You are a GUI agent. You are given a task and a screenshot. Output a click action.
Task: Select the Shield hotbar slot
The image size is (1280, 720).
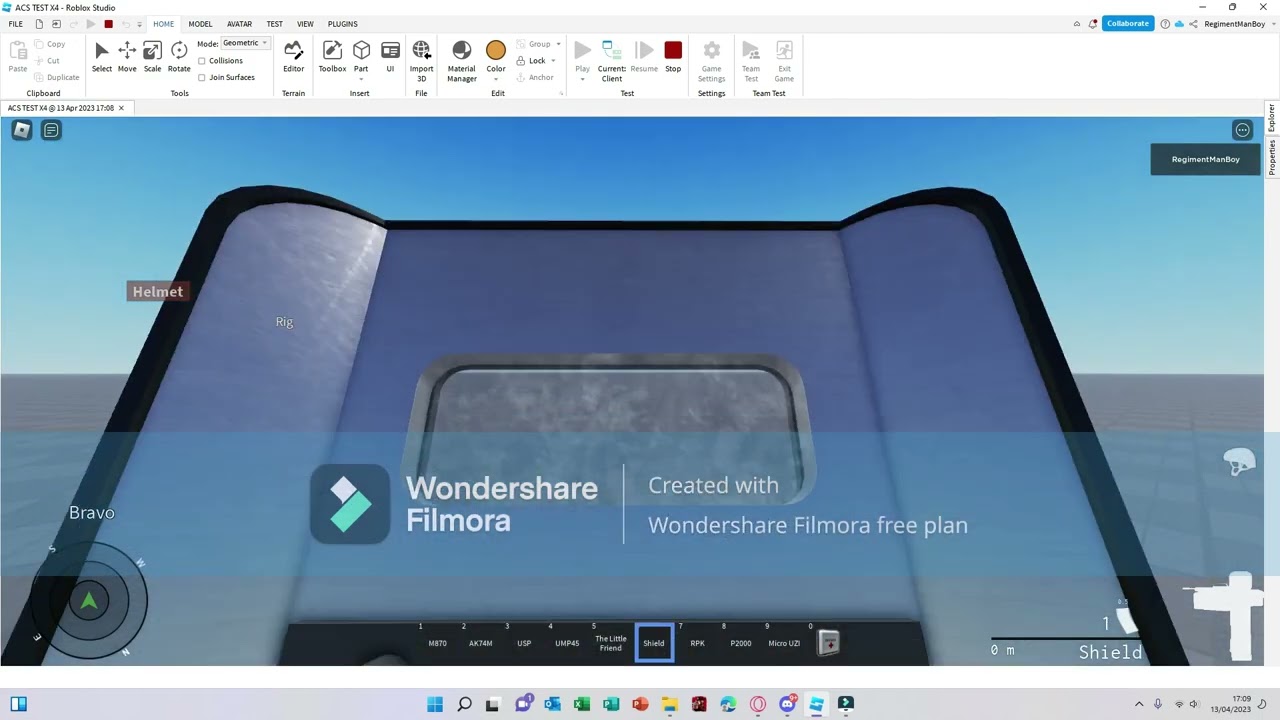[x=654, y=643]
